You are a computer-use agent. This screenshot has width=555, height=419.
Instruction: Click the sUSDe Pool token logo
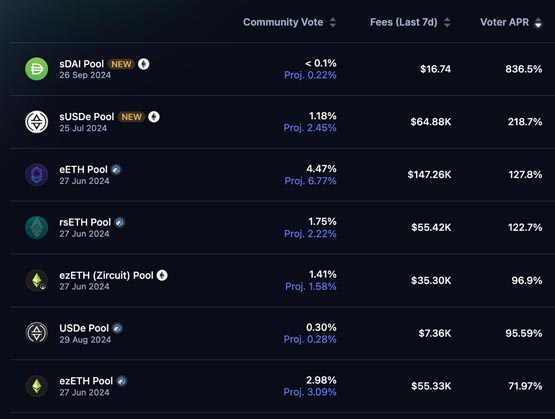point(36,122)
